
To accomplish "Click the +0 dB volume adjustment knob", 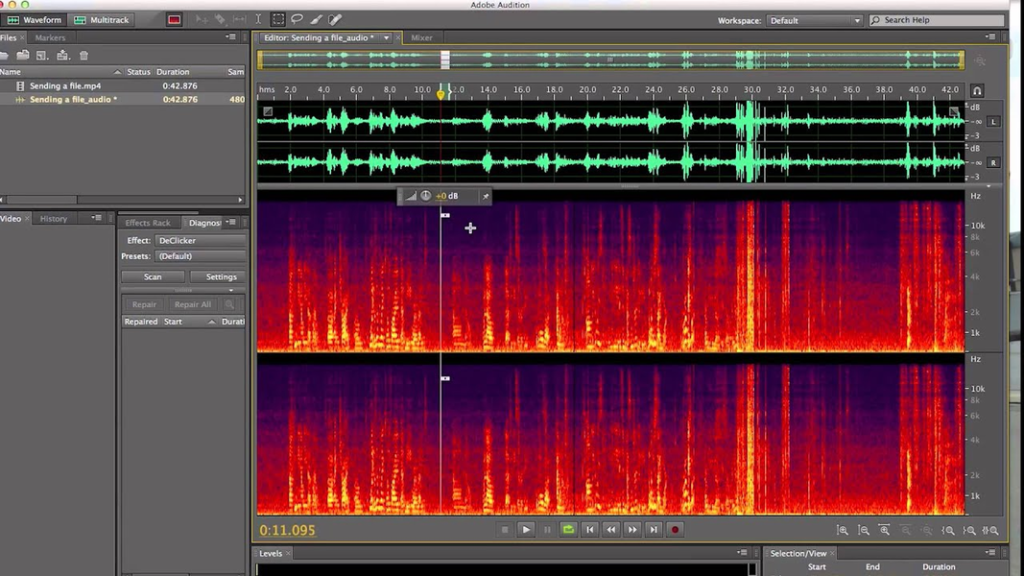I will pyautogui.click(x=426, y=196).
